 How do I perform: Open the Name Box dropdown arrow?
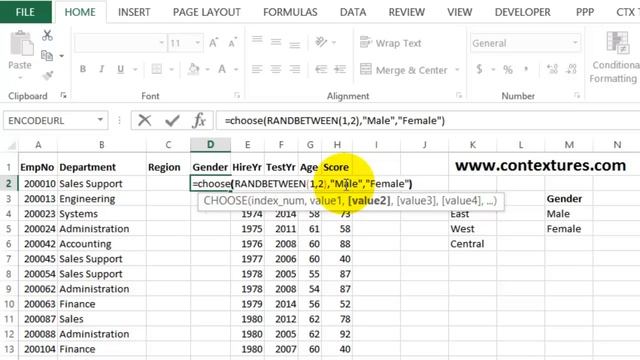pos(100,120)
